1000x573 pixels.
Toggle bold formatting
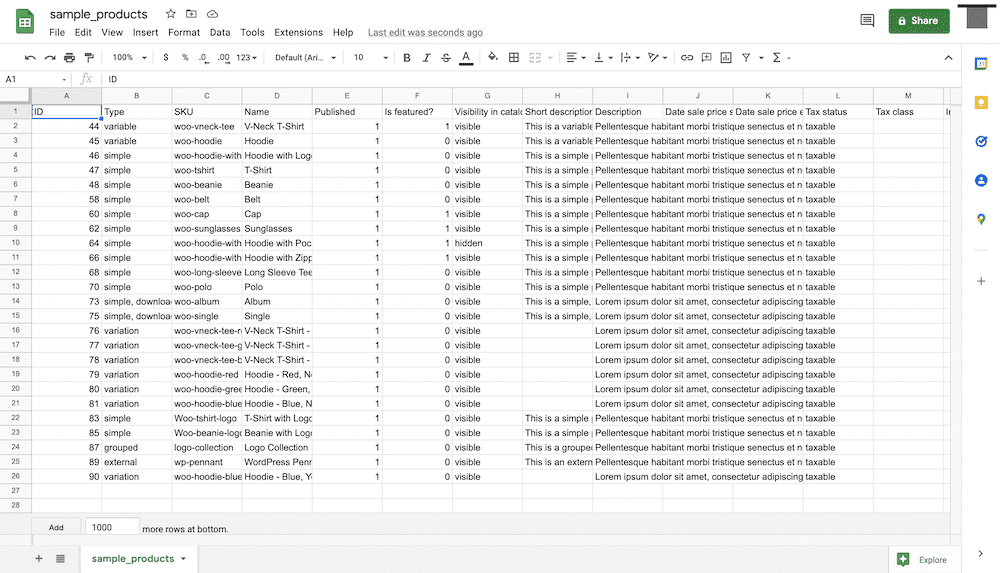click(407, 58)
